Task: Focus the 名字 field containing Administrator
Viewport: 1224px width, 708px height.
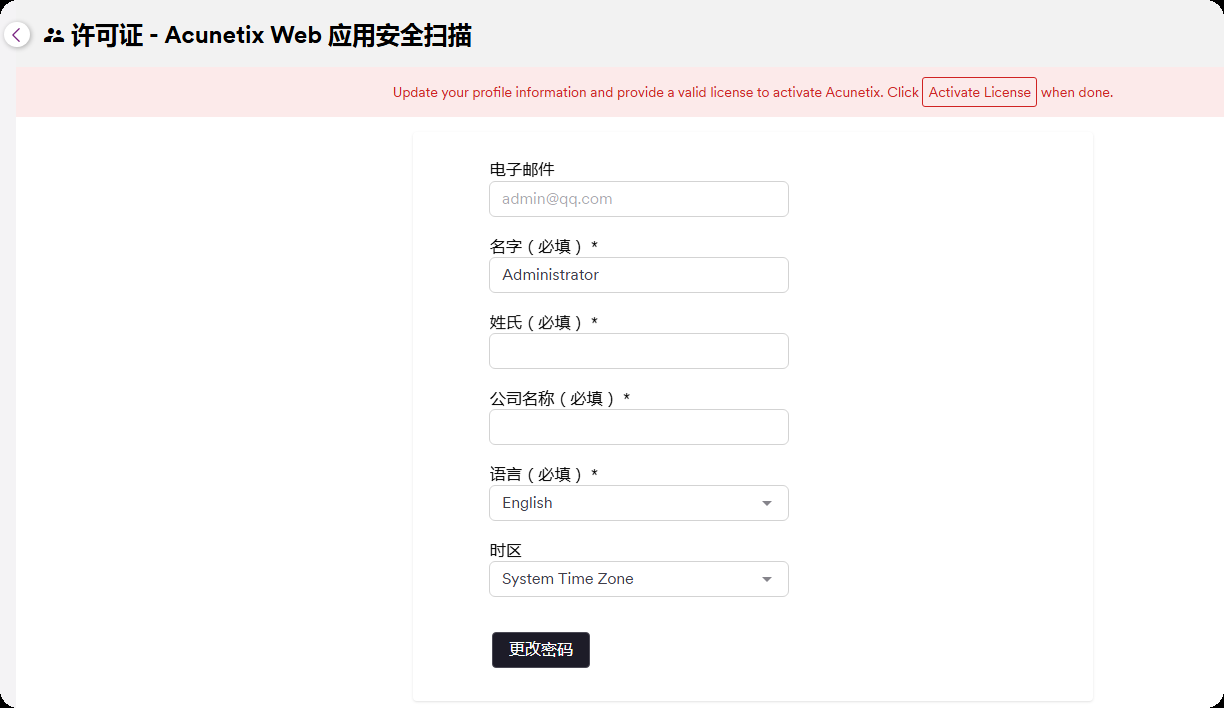Action: (x=638, y=275)
